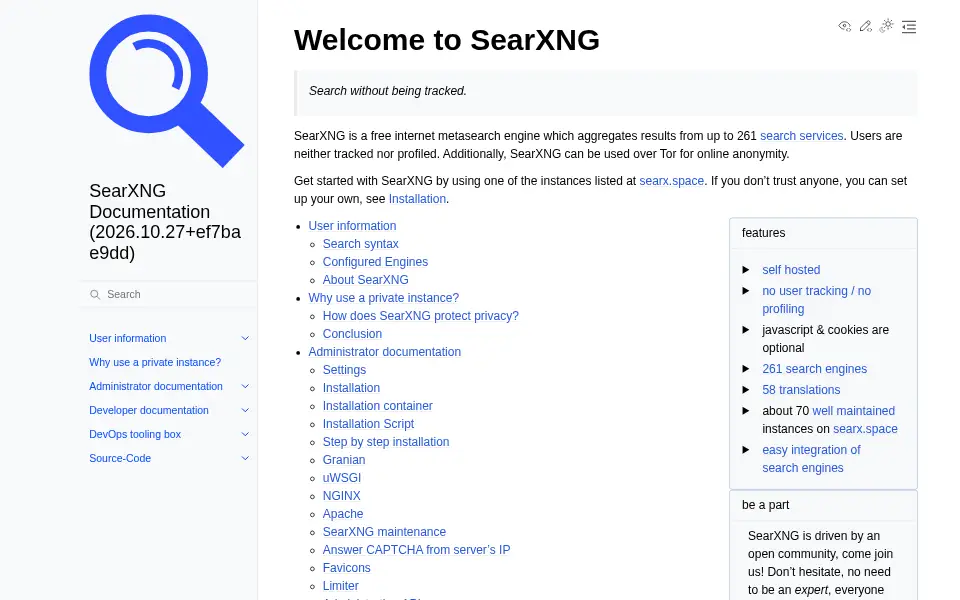Open the 'Step by step installation' link
Screen dimensions: 960x600
(386, 442)
